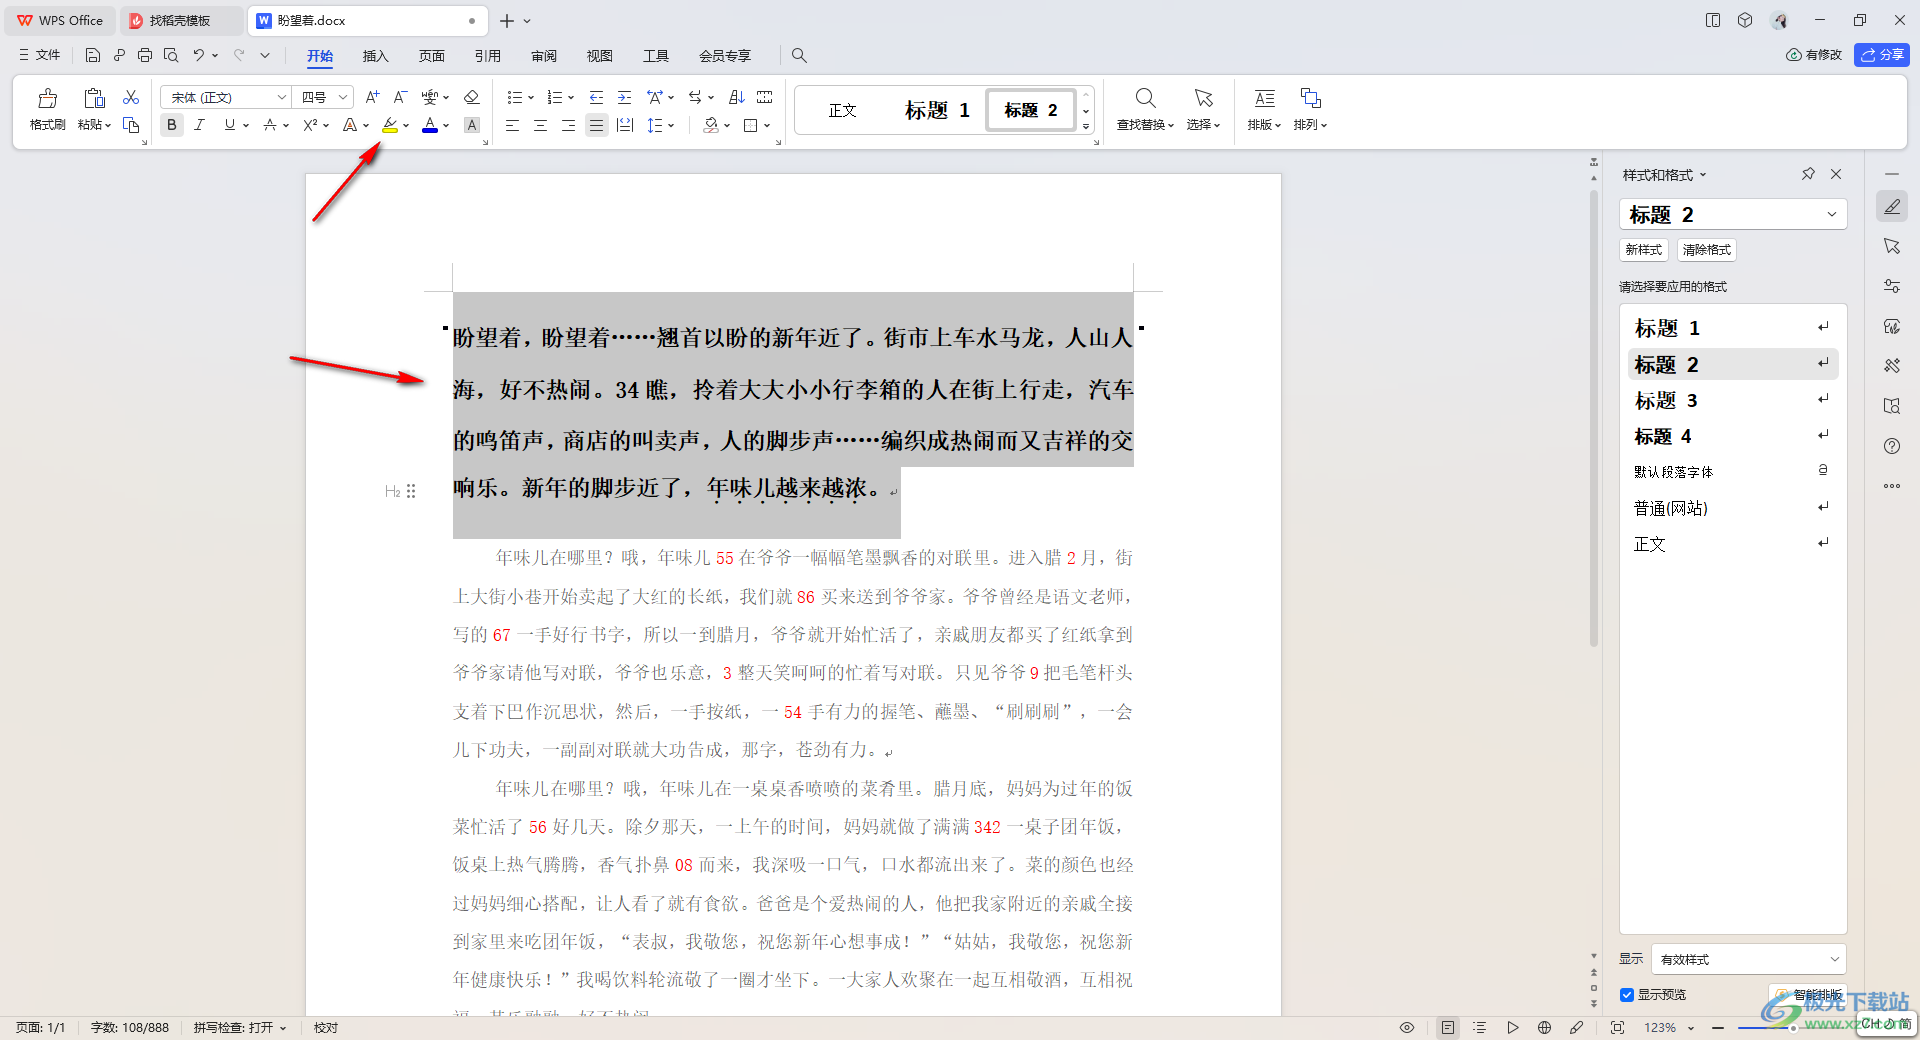Click the Paste (粘贴) clipboard icon

click(x=94, y=98)
